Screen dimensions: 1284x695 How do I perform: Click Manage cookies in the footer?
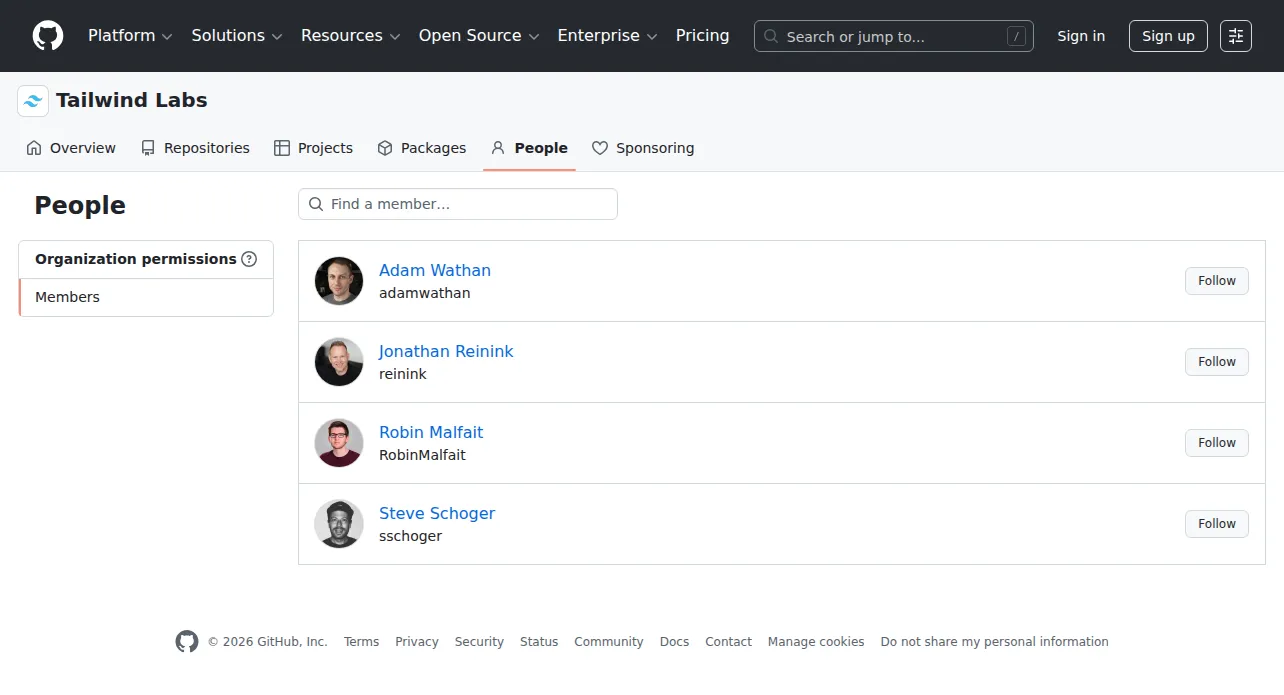(816, 642)
